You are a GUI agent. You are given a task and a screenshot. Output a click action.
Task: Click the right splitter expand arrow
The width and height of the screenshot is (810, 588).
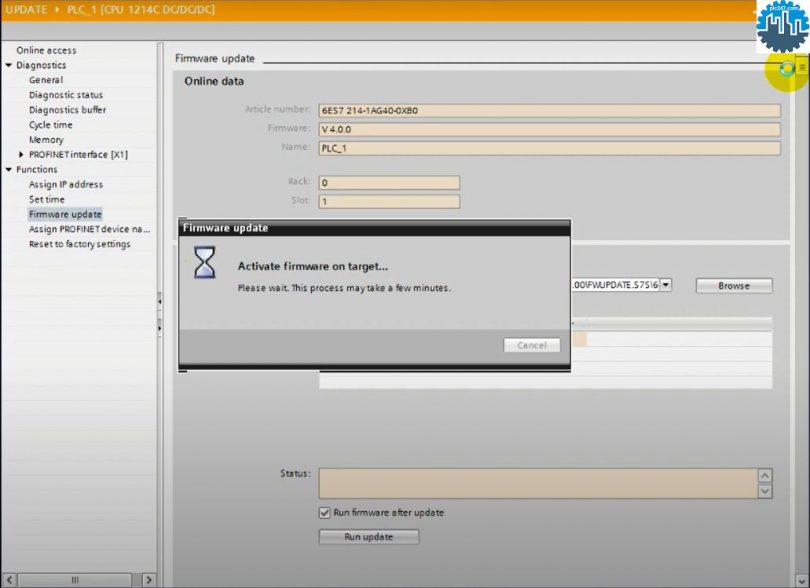point(160,327)
